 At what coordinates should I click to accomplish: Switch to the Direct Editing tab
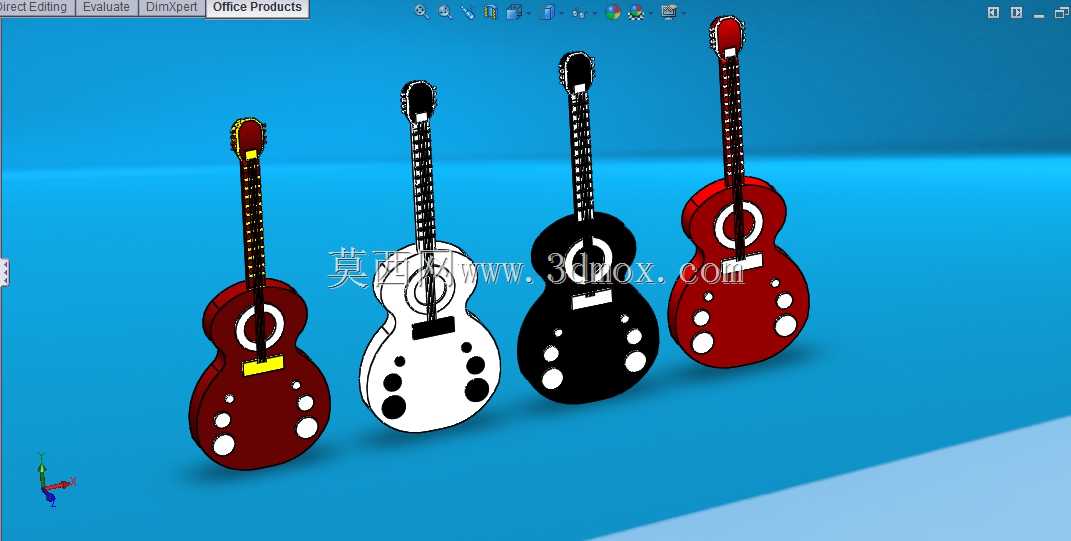(36, 8)
